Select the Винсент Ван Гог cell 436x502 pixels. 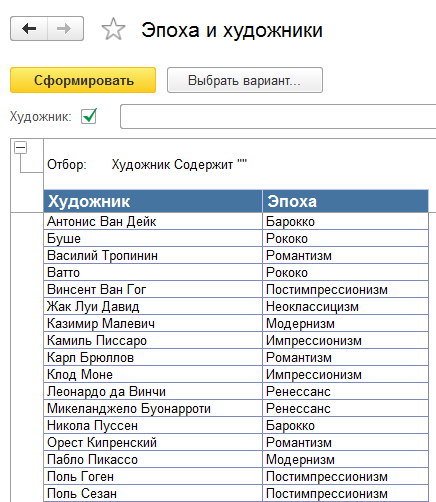(153, 289)
